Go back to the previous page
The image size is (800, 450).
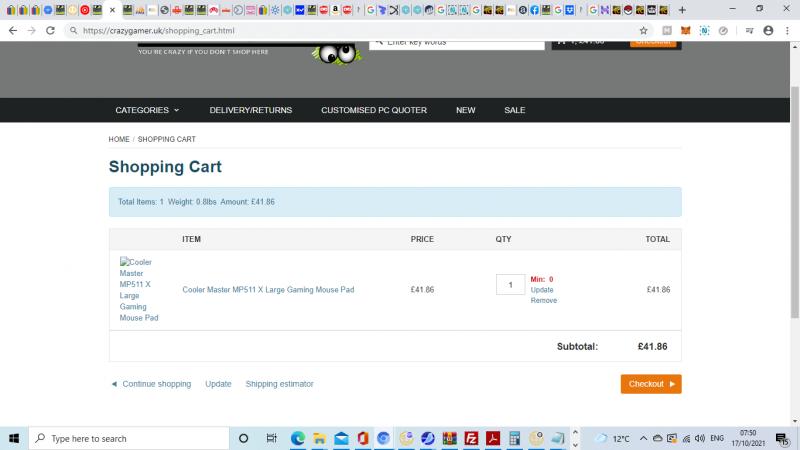[13, 31]
